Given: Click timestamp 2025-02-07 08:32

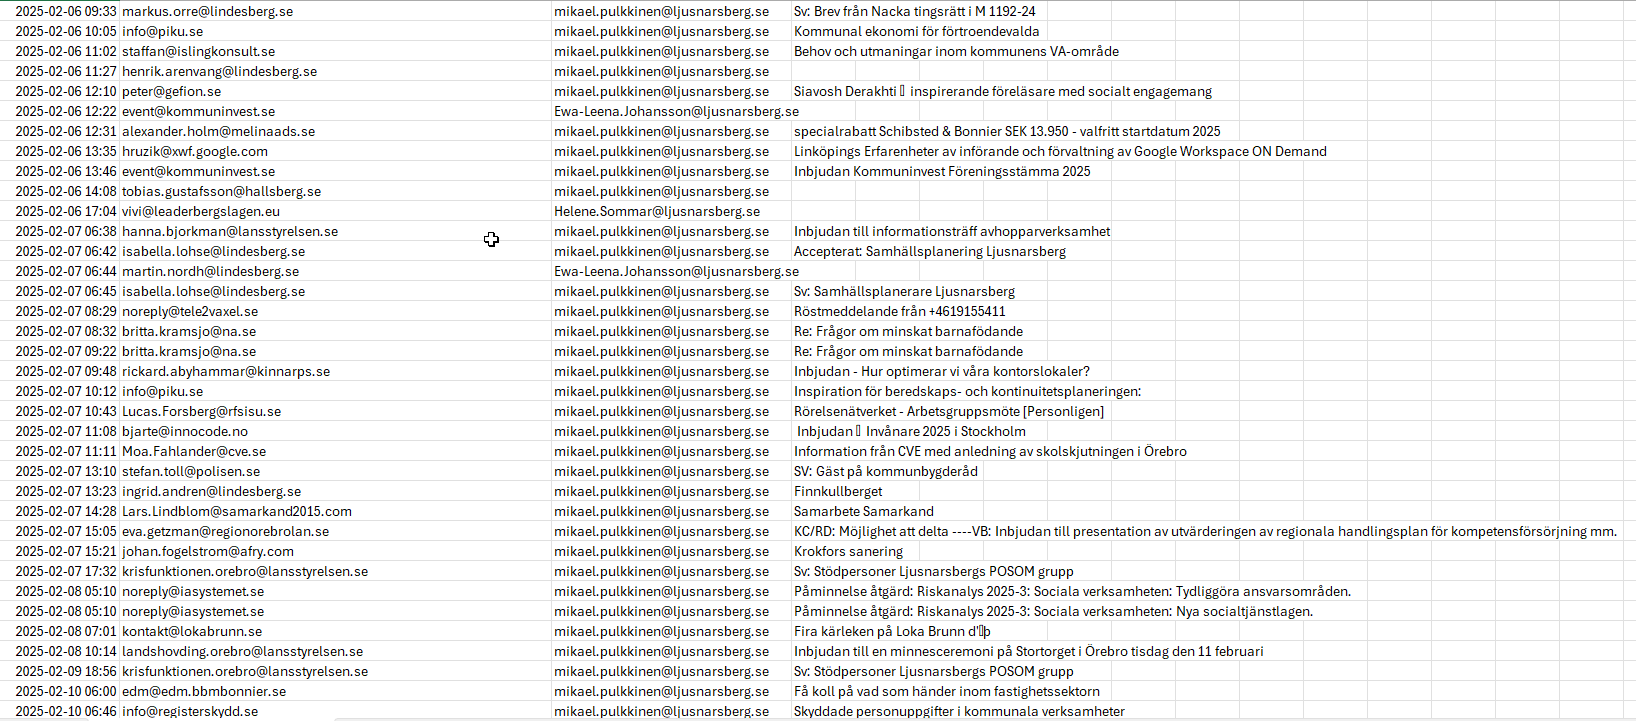Looking at the screenshot, I should tap(66, 331).
